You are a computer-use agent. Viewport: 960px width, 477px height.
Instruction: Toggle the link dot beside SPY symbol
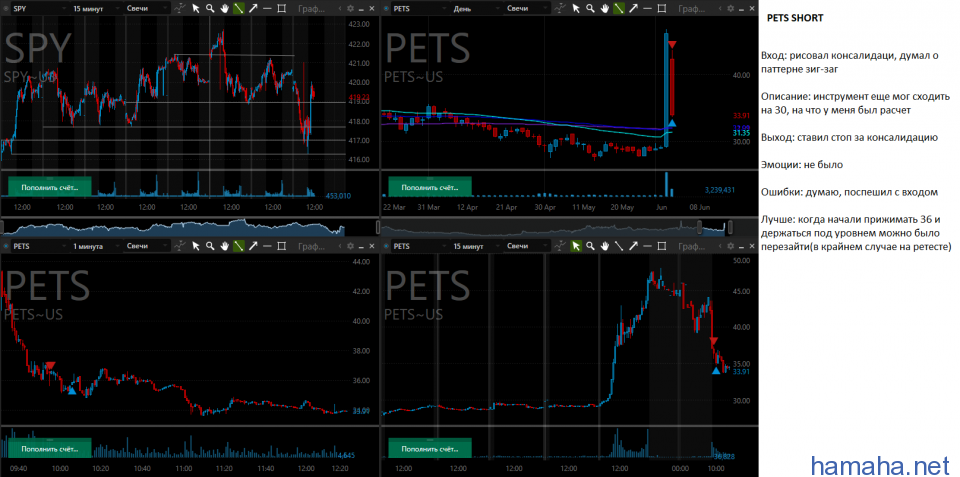6,9
